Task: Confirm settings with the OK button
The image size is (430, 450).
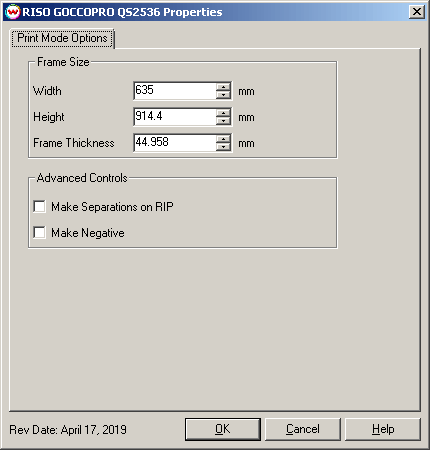Action: (x=223, y=429)
